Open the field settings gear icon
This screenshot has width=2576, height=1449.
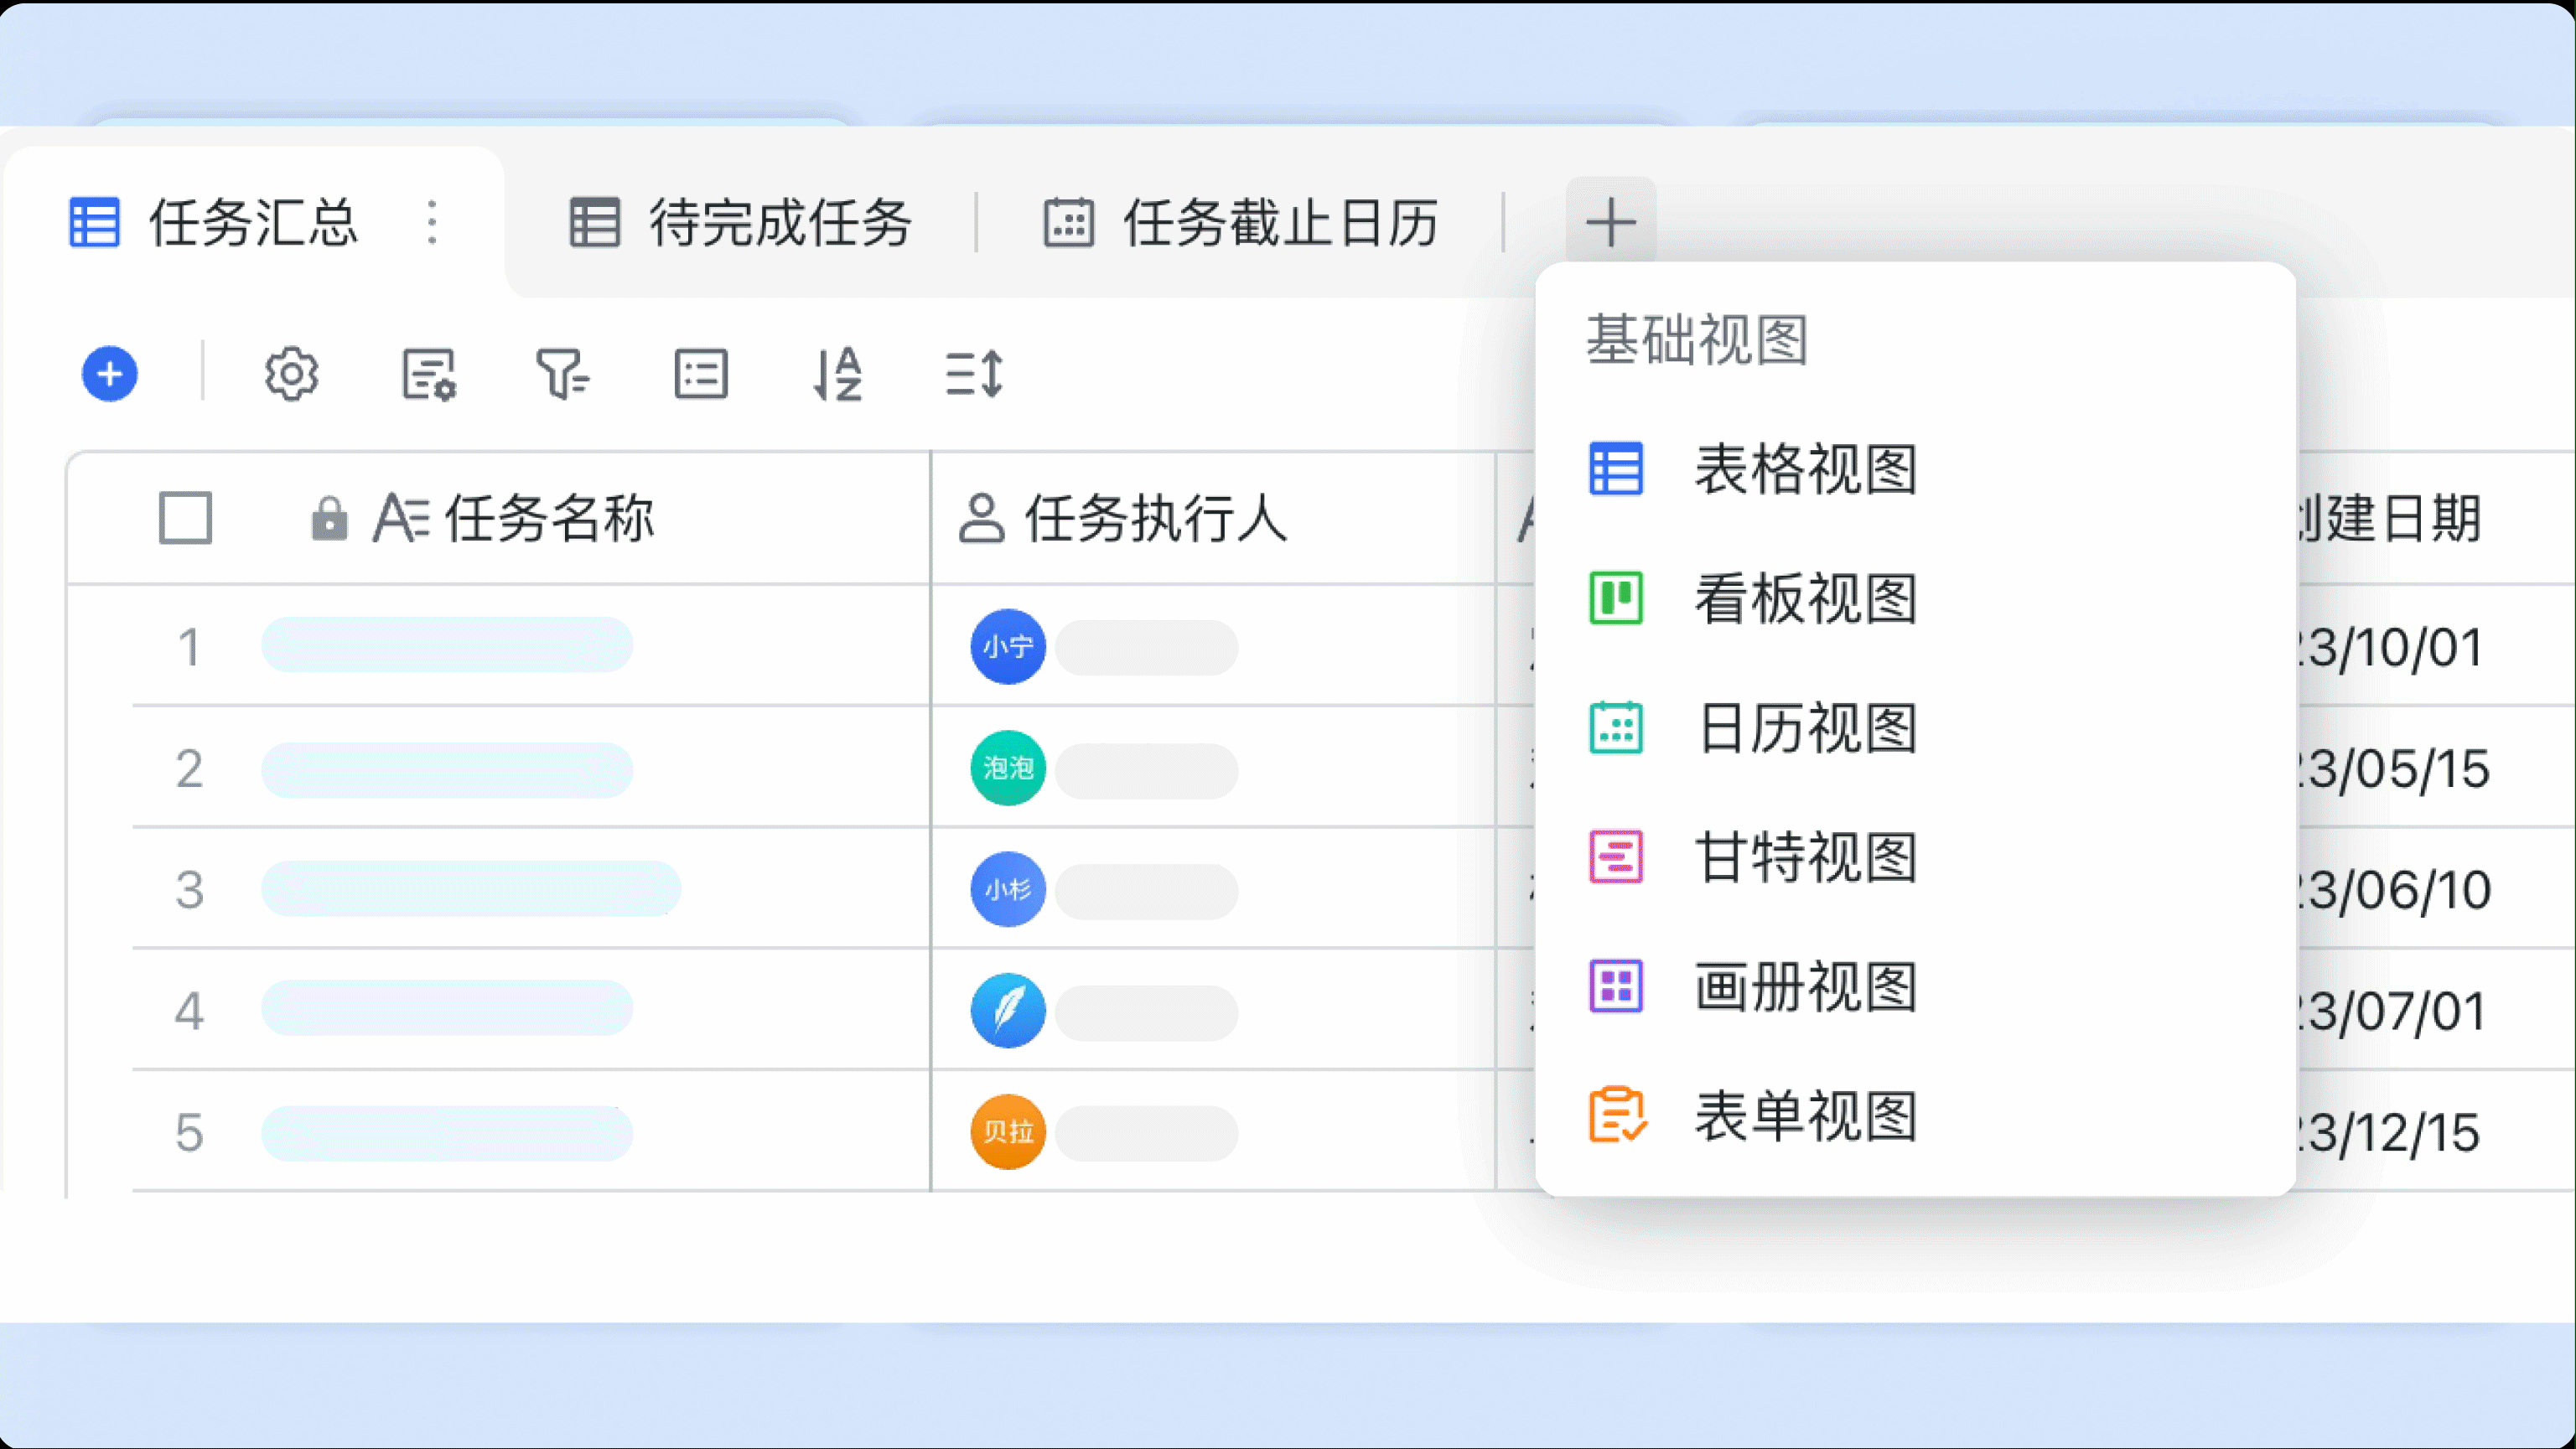(291, 374)
